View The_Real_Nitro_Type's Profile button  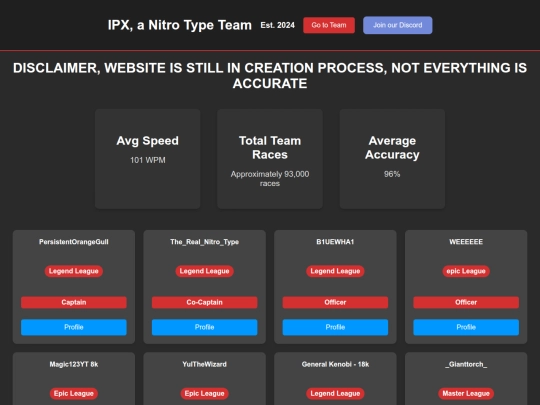[205, 327]
